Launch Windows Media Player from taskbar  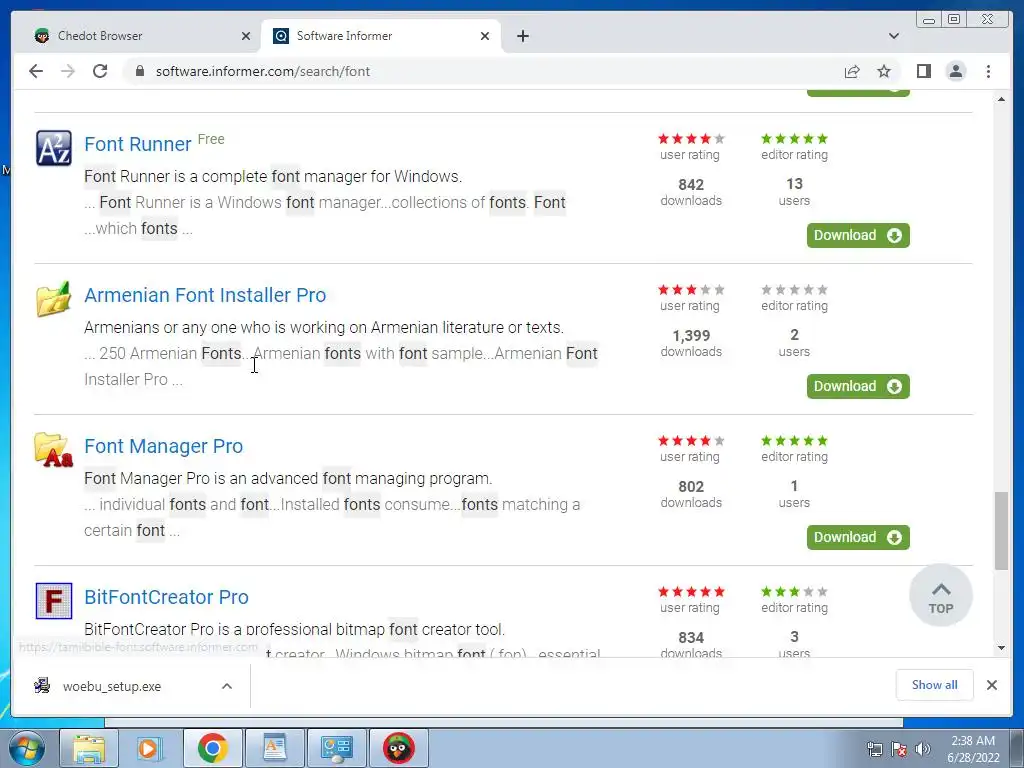(150, 748)
